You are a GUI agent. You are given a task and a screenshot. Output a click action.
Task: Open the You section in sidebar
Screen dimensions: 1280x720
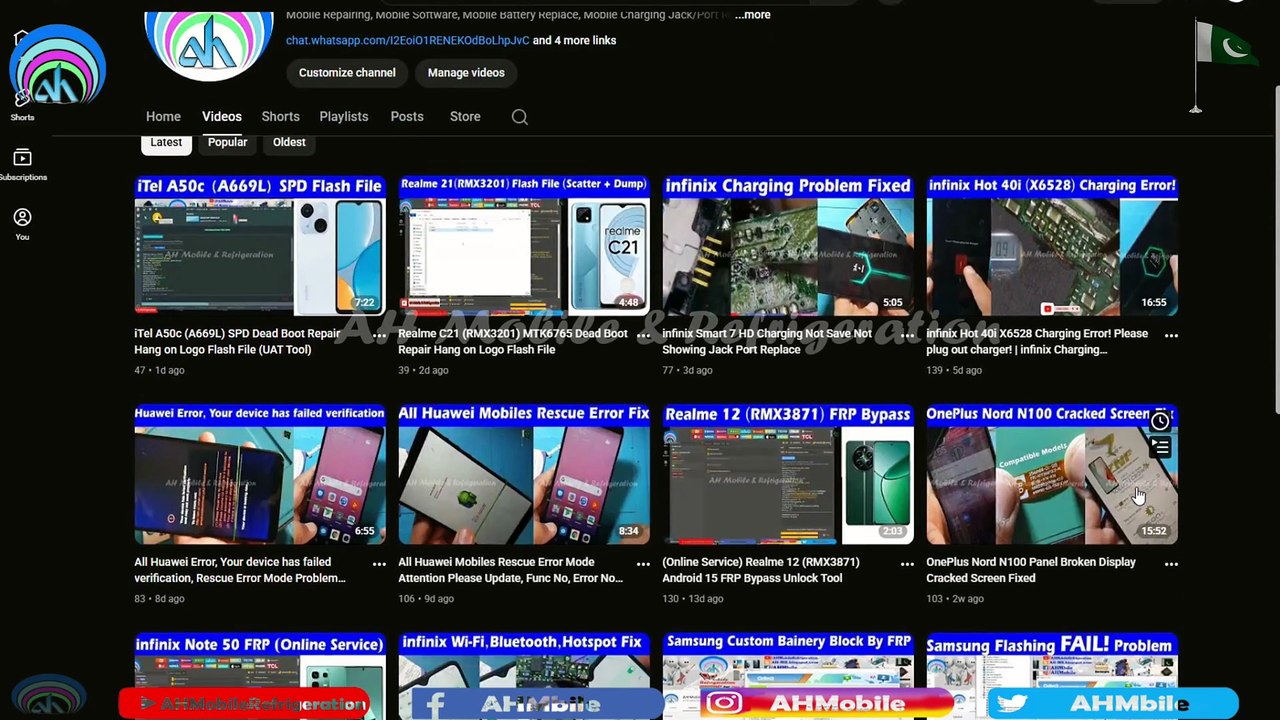tap(22, 225)
